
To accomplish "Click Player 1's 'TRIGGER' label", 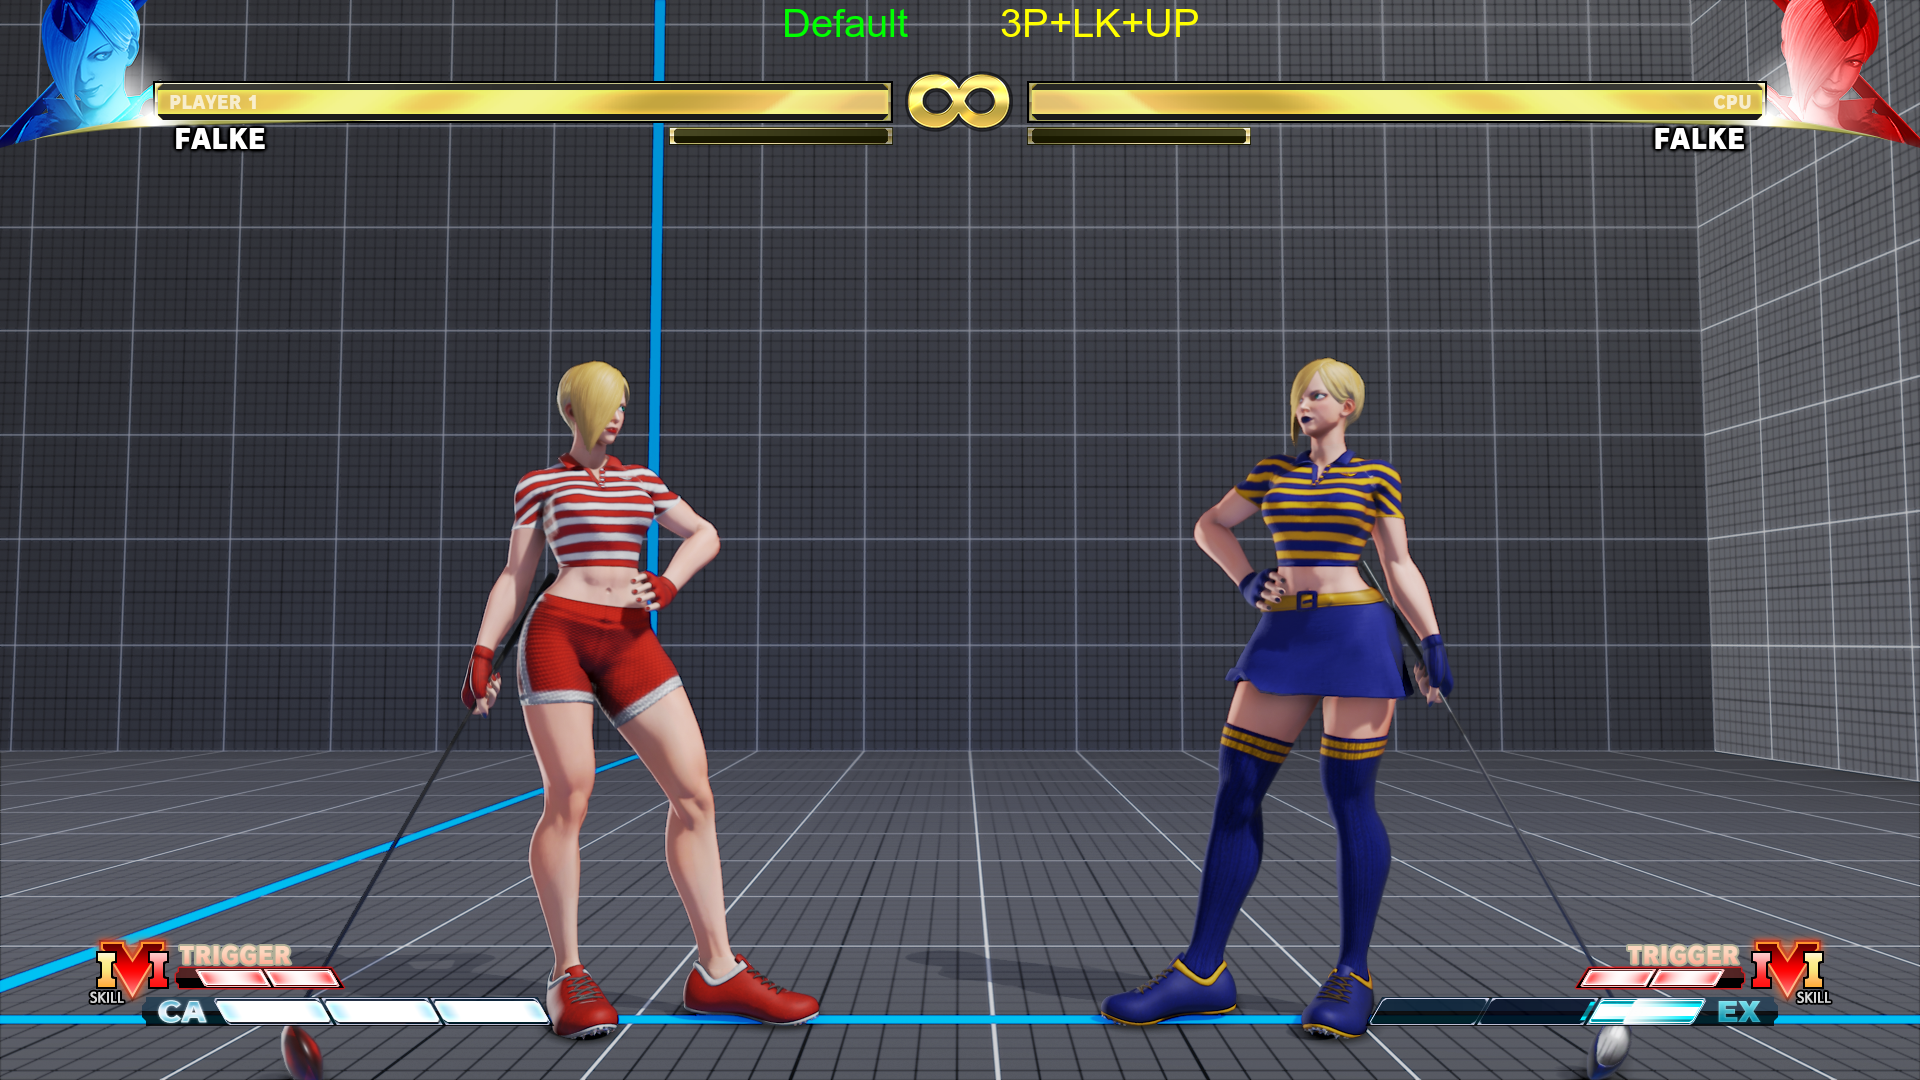I will [x=235, y=955].
